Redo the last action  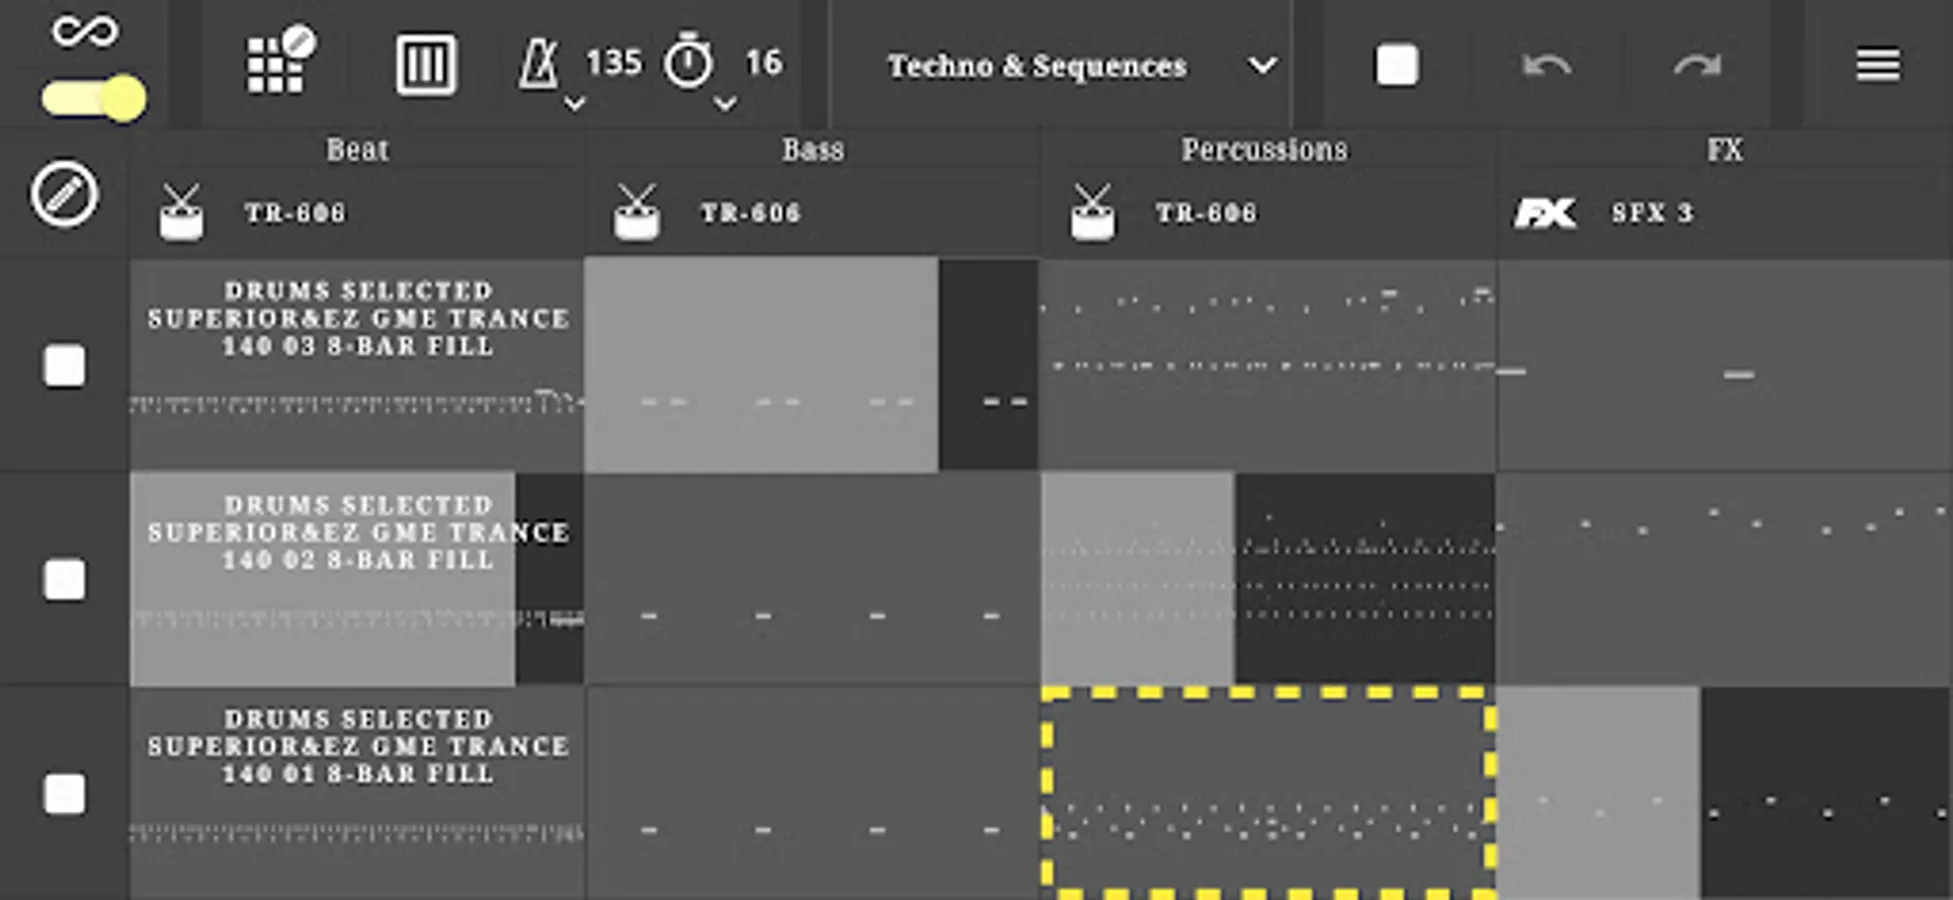coord(1697,66)
